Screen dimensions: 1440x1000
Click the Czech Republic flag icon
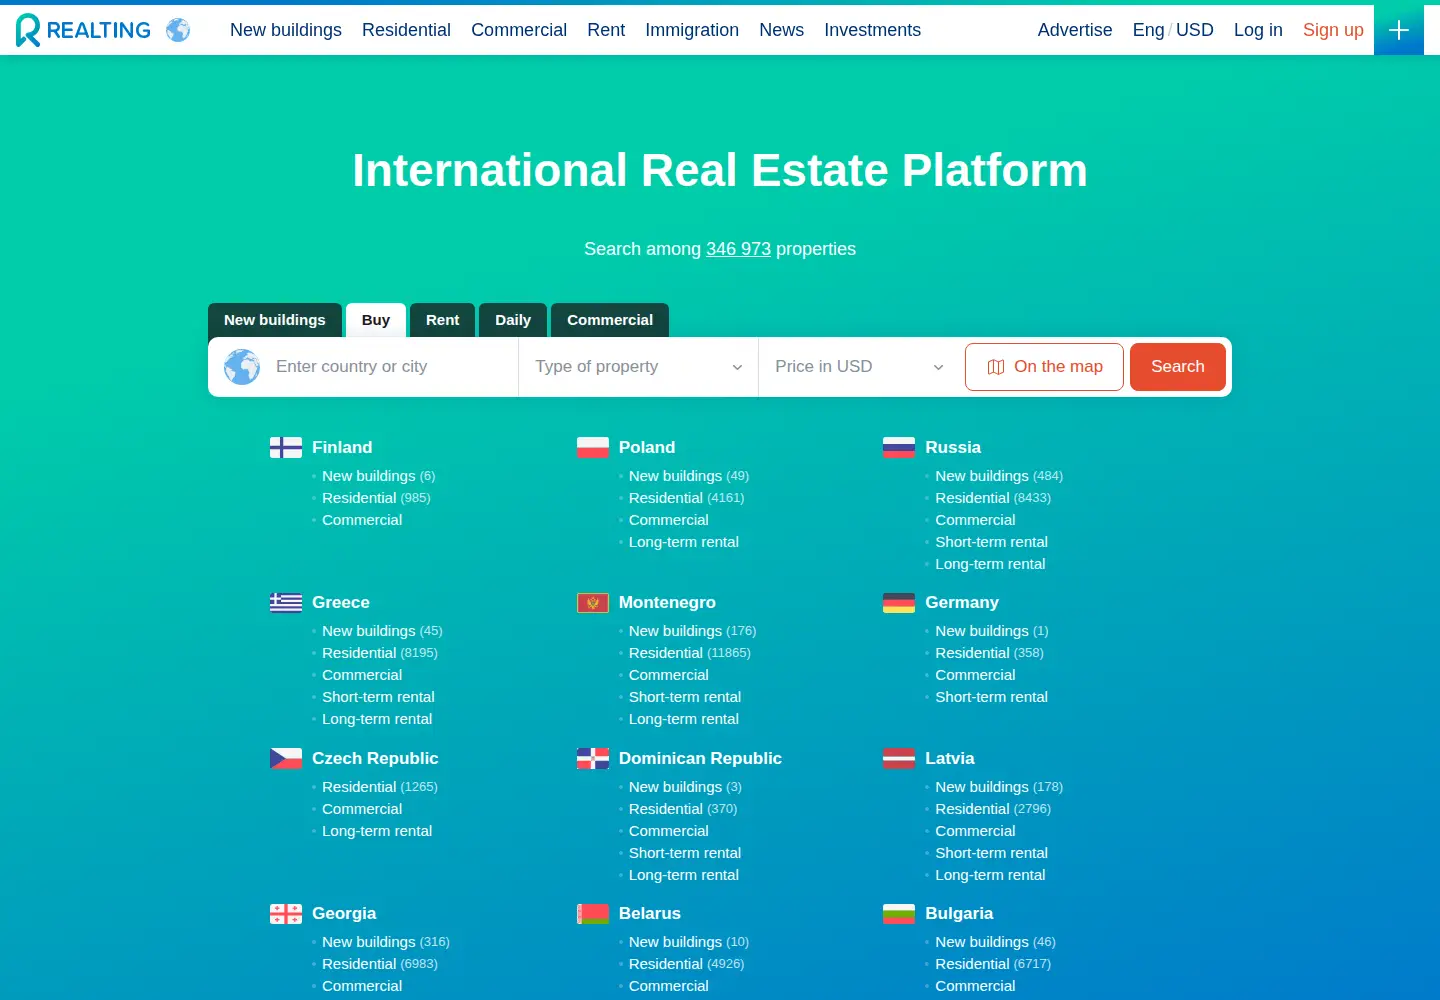pyautogui.click(x=286, y=758)
